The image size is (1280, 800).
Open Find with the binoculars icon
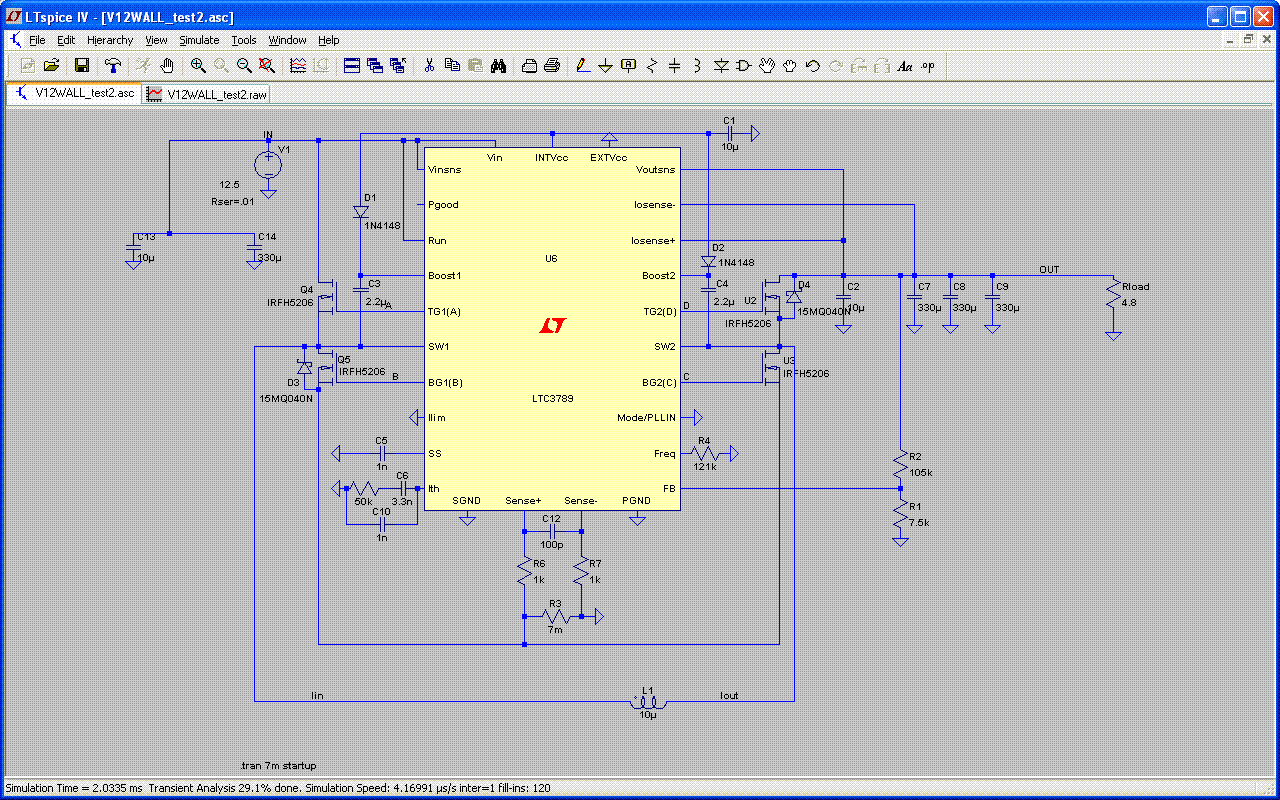[498, 66]
